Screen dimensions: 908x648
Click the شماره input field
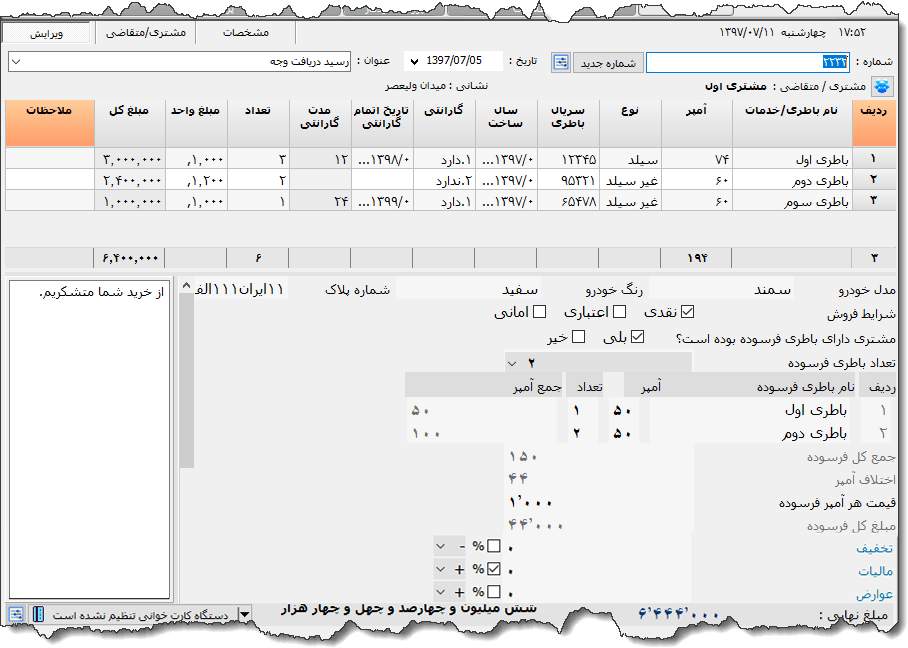coord(747,63)
